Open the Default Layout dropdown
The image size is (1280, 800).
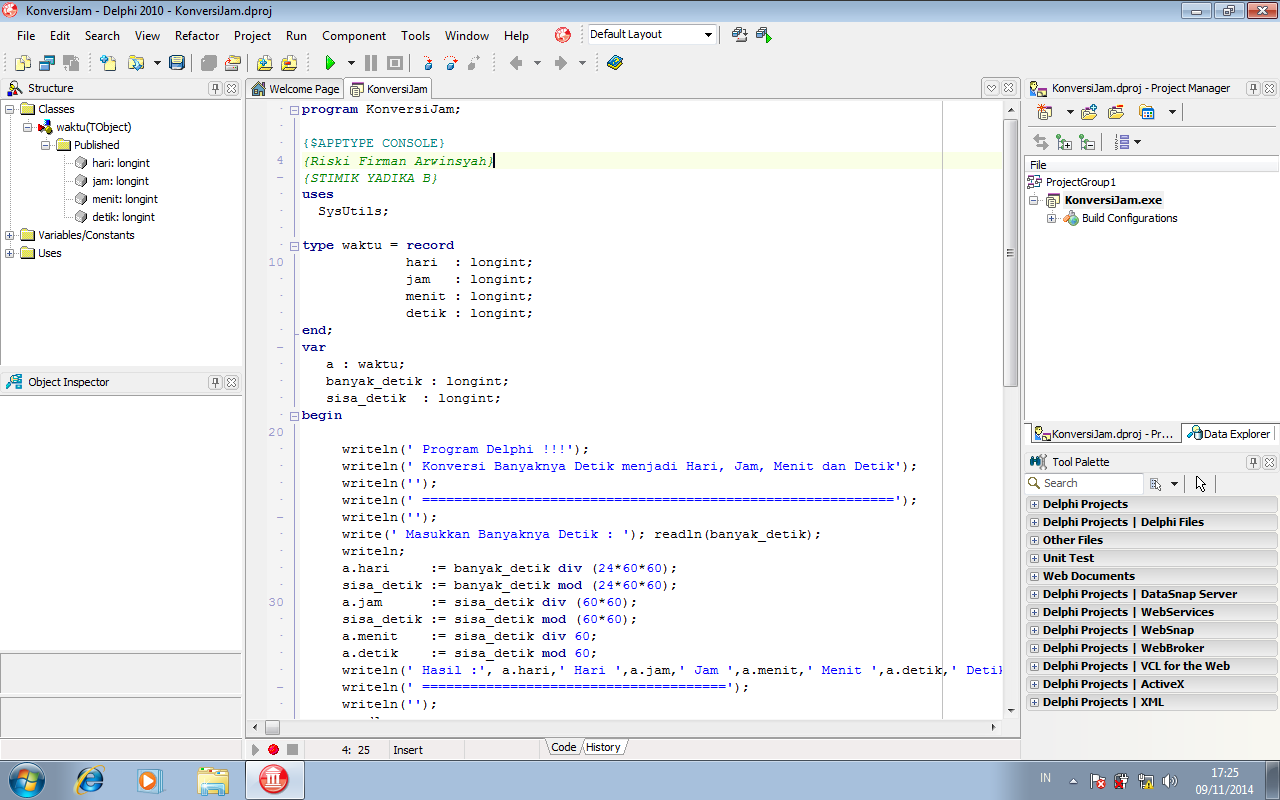point(708,35)
